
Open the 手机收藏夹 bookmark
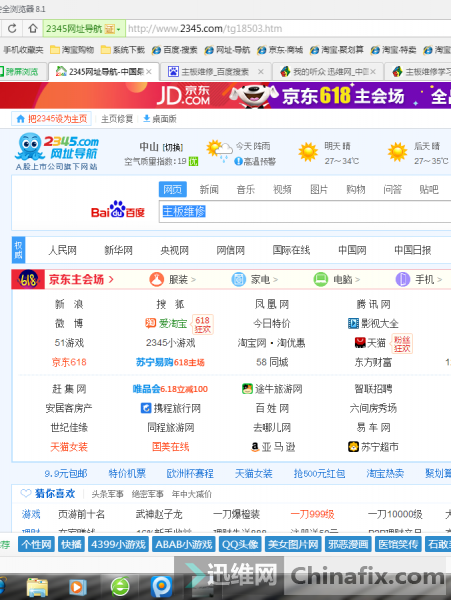click(23, 50)
